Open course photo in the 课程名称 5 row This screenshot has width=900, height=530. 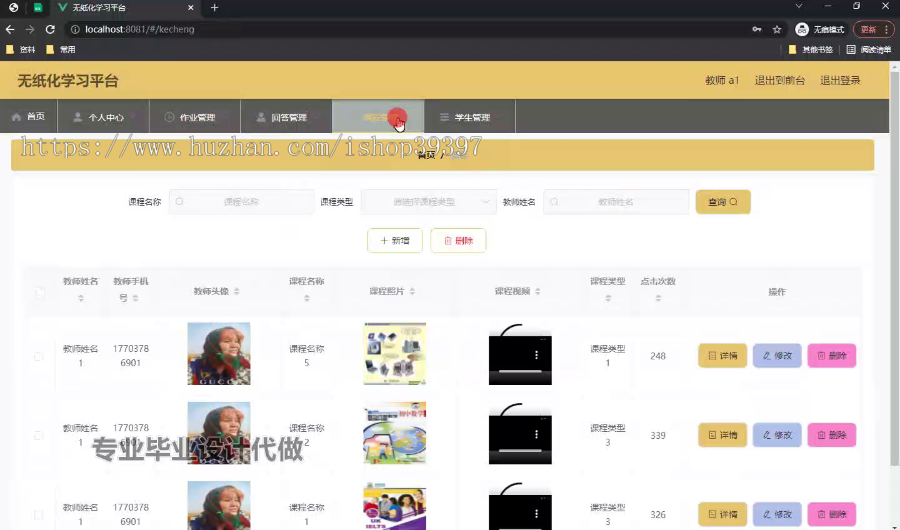pos(394,353)
